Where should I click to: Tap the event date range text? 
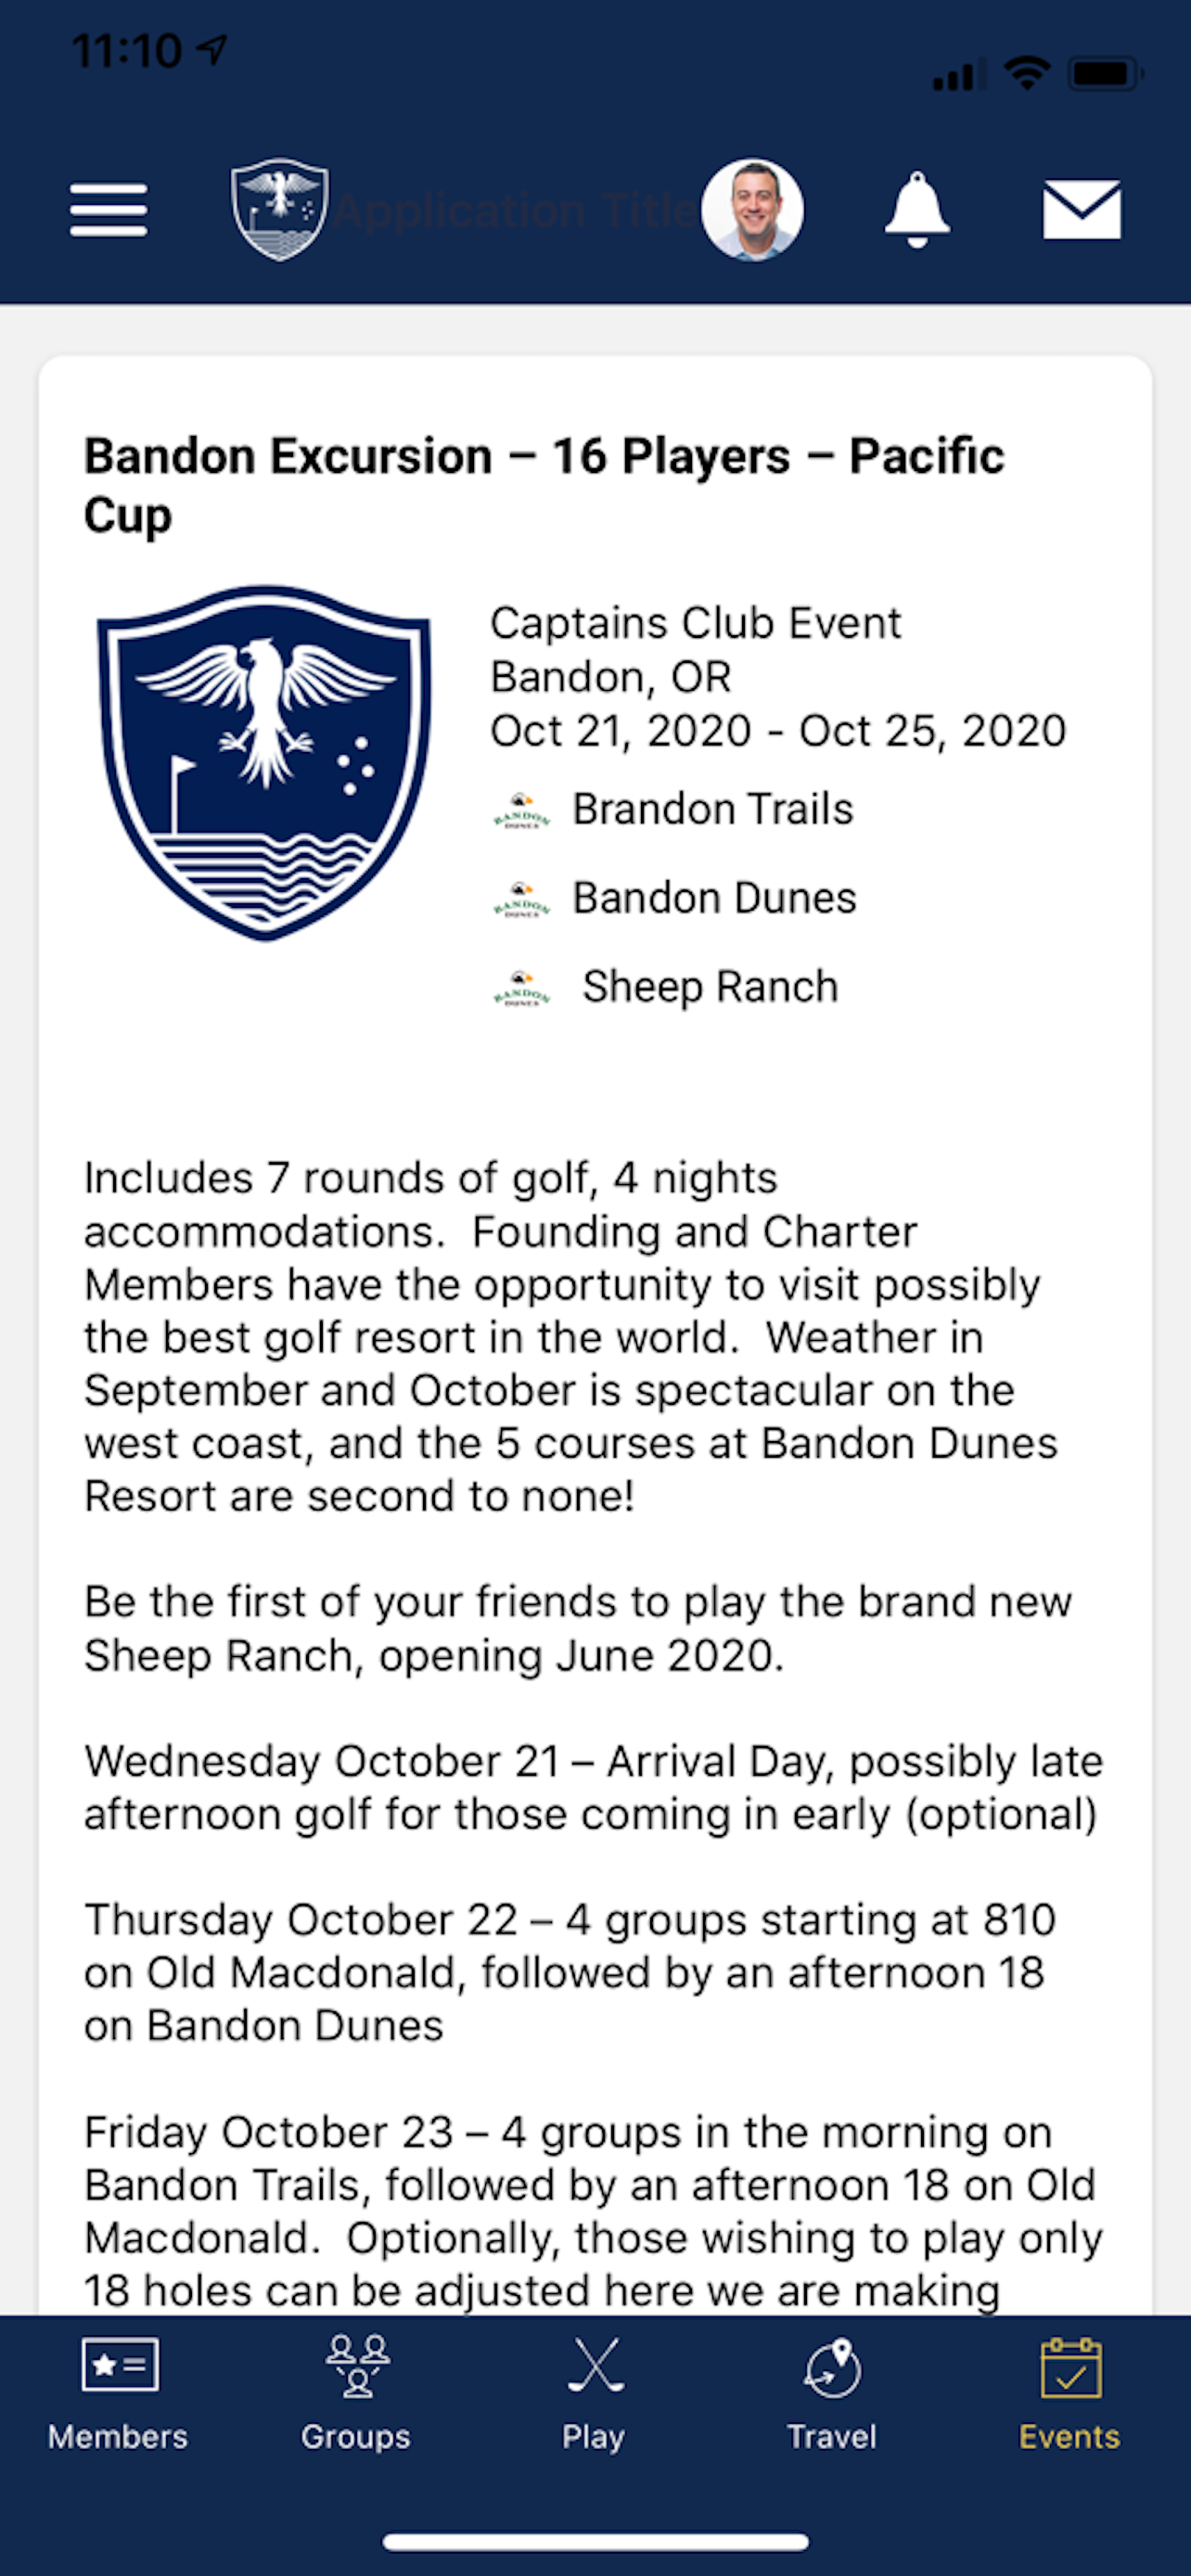pos(778,731)
